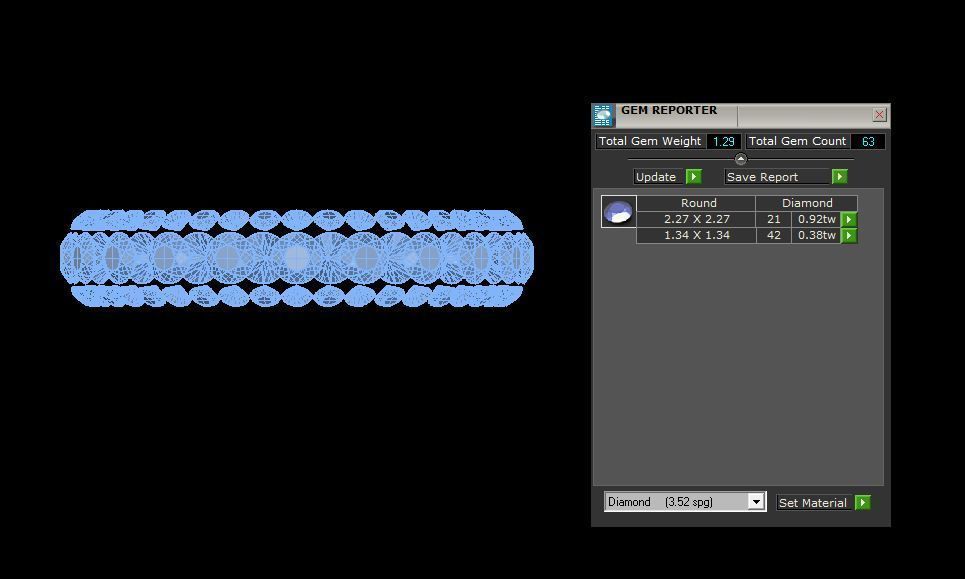This screenshot has height=579, width=965.
Task: Click the Save Report button
Action: (x=777, y=177)
